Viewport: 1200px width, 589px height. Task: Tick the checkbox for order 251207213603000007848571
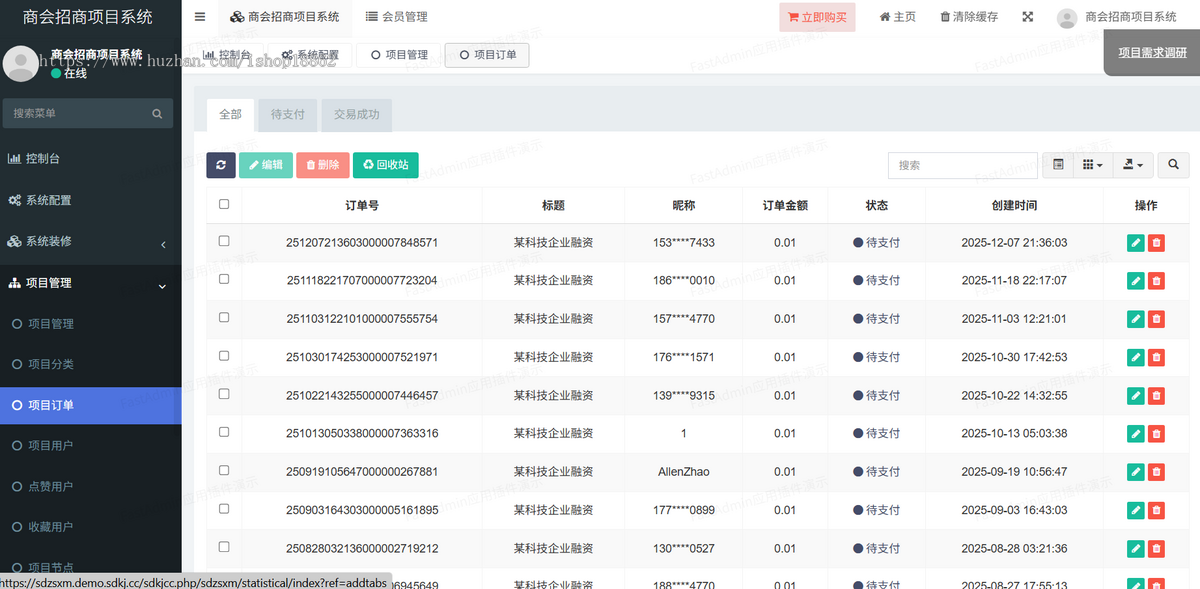224,242
